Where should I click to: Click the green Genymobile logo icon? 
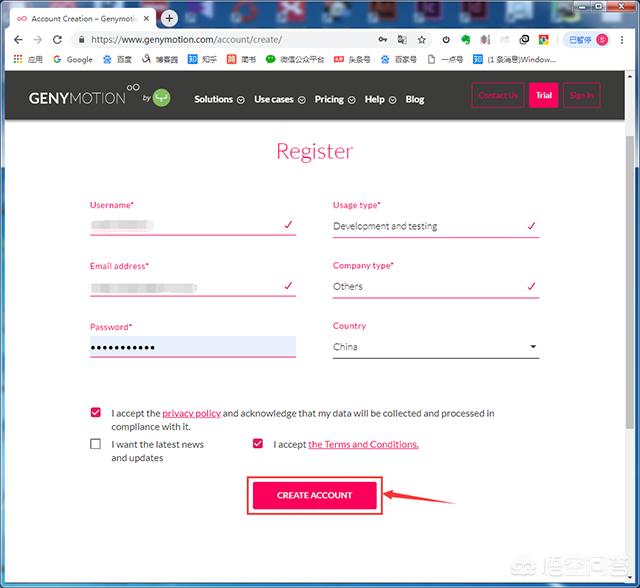pyautogui.click(x=161, y=98)
